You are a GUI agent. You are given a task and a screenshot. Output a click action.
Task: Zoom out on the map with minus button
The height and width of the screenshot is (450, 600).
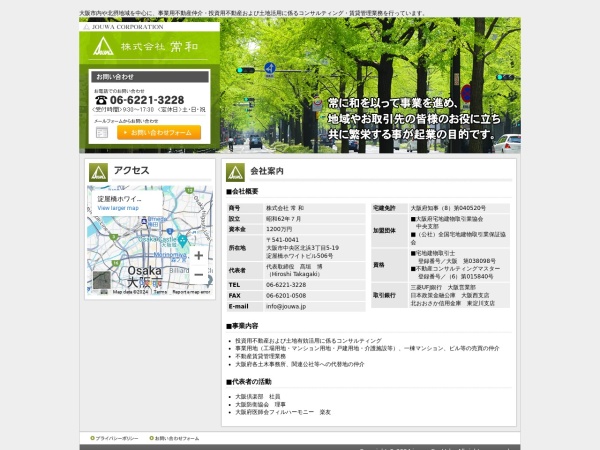pyautogui.click(x=199, y=274)
